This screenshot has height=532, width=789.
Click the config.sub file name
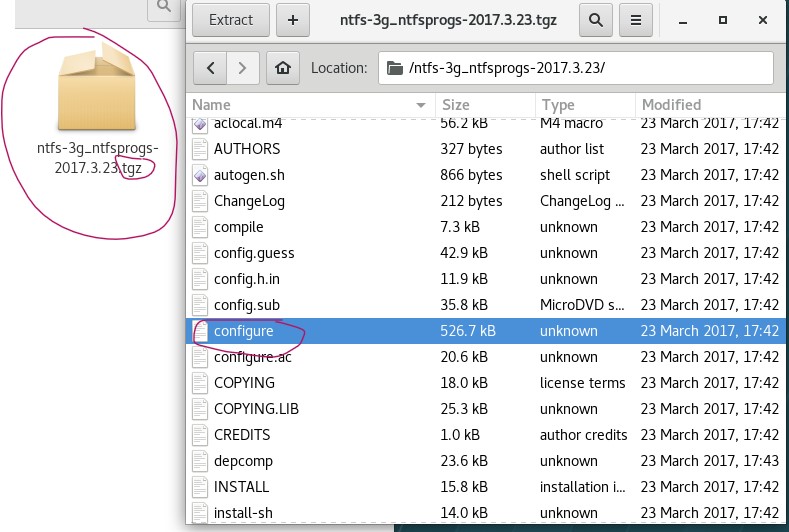(x=247, y=305)
